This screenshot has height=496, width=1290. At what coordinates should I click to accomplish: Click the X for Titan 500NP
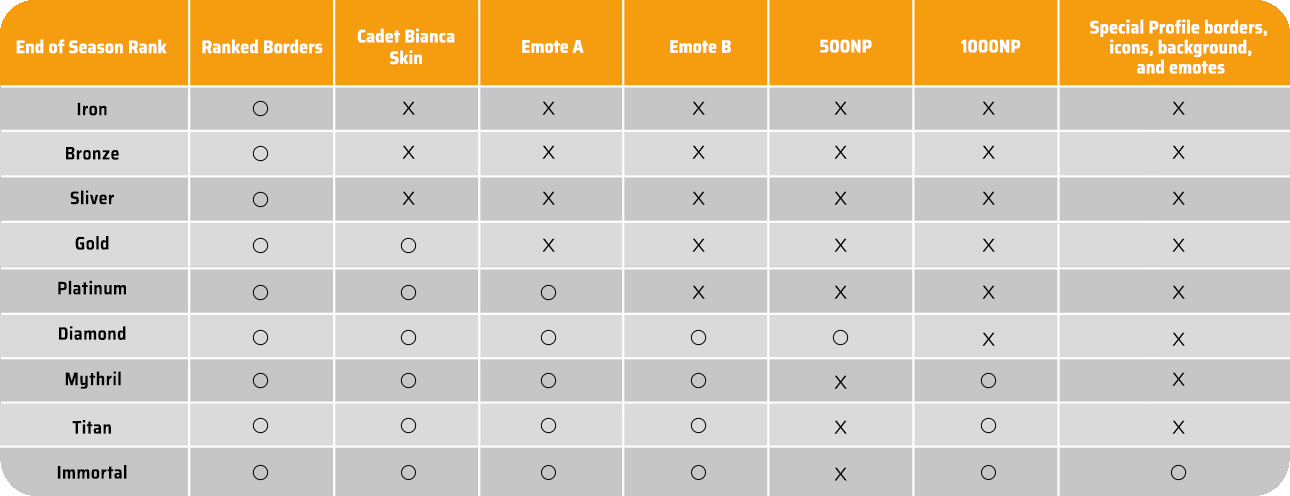[840, 428]
